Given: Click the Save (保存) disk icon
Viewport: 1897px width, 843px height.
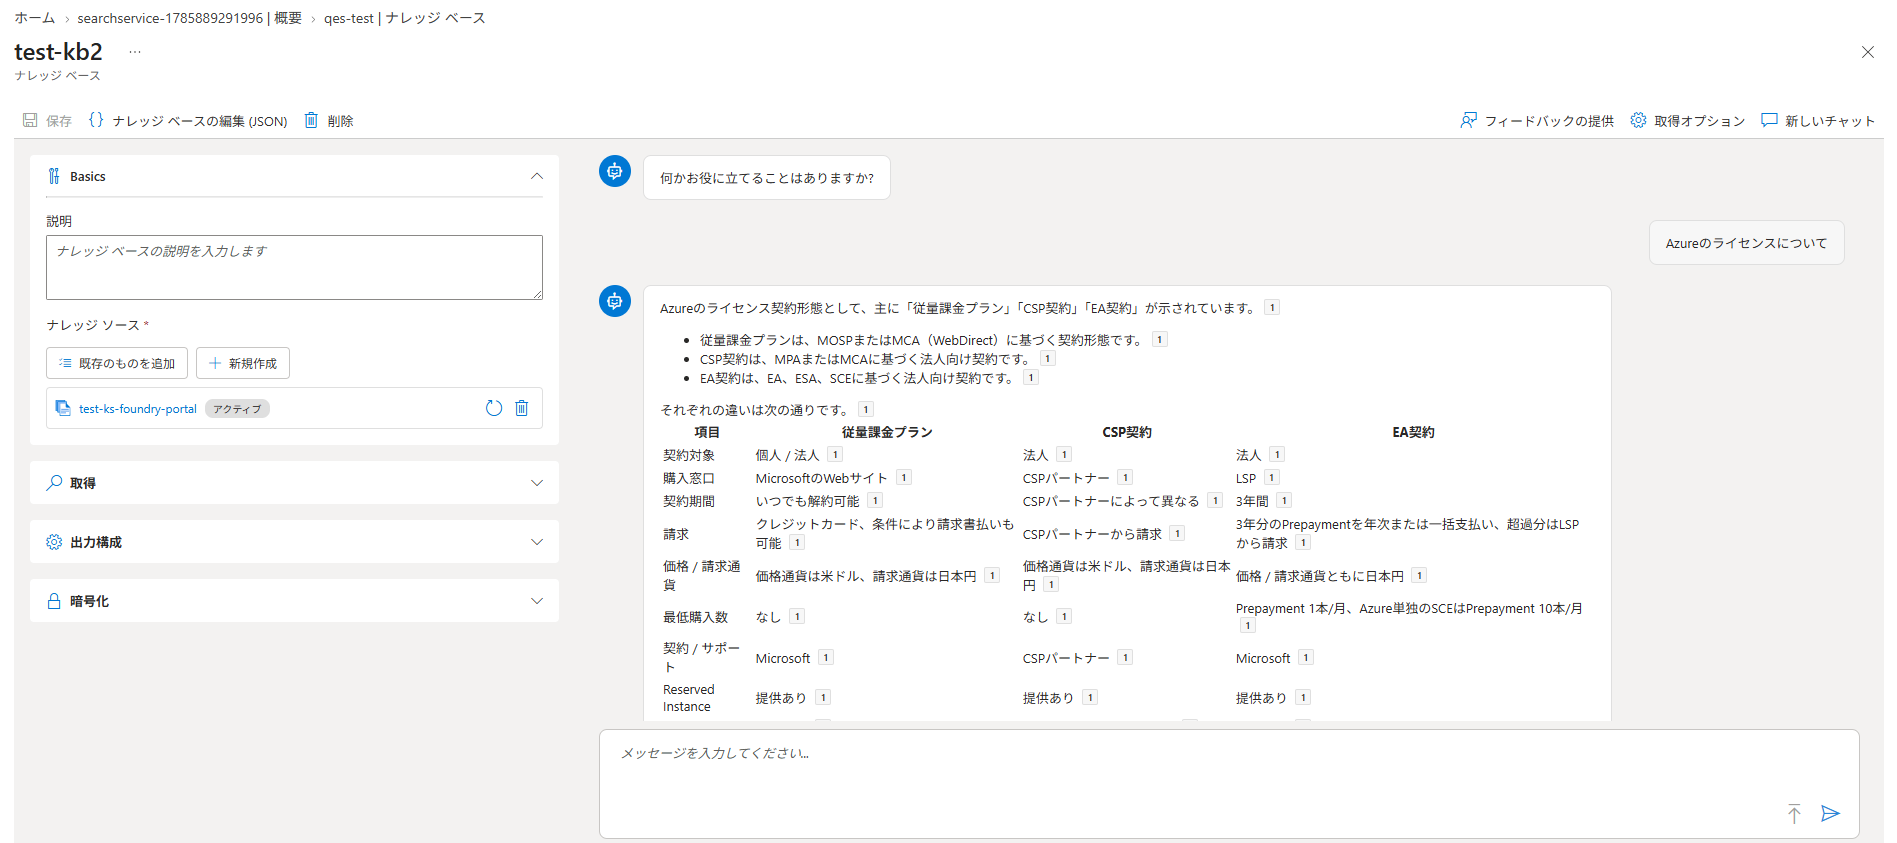Looking at the screenshot, I should [30, 121].
